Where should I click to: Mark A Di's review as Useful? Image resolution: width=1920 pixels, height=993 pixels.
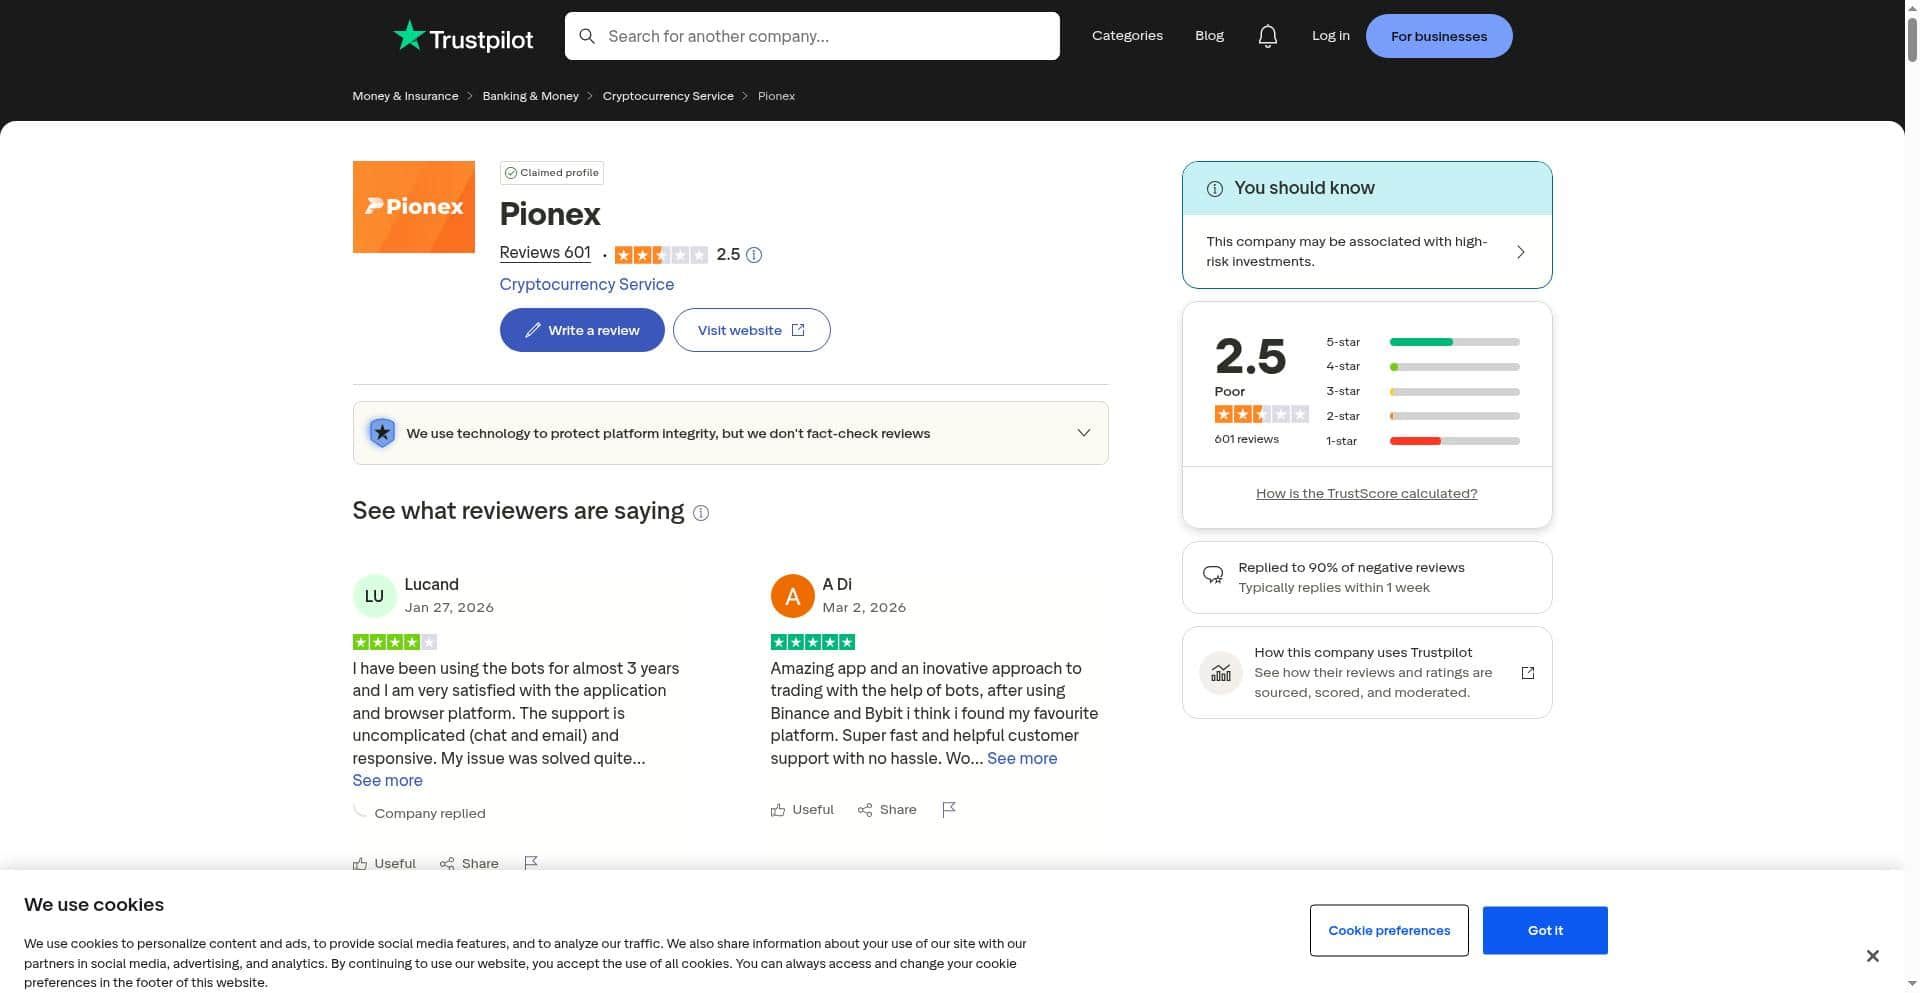[x=802, y=809]
